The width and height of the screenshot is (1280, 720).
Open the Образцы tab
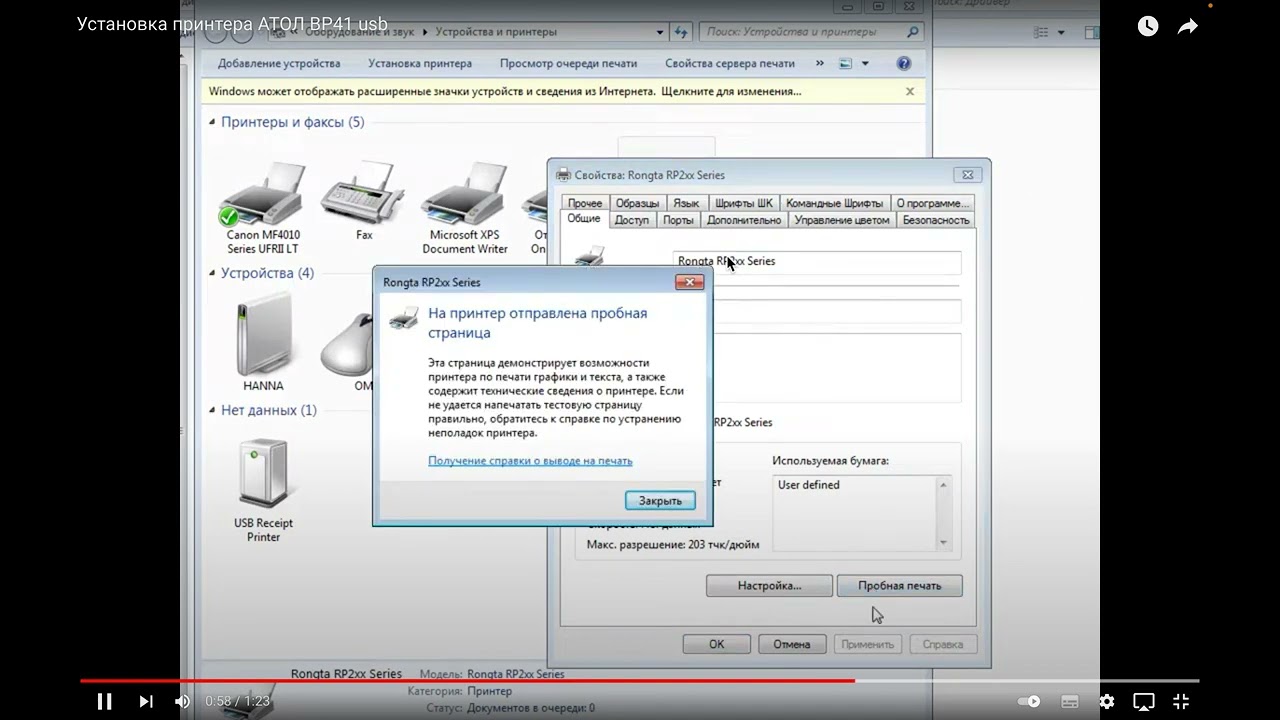pos(637,203)
